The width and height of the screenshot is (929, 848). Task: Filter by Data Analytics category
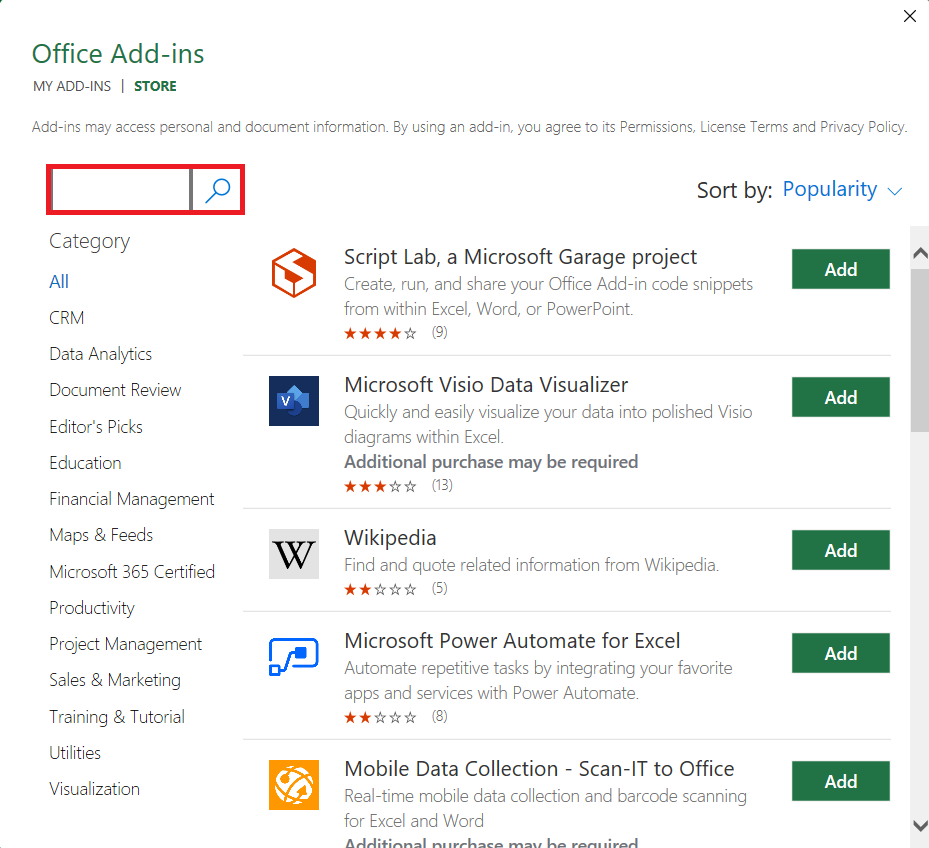point(101,354)
